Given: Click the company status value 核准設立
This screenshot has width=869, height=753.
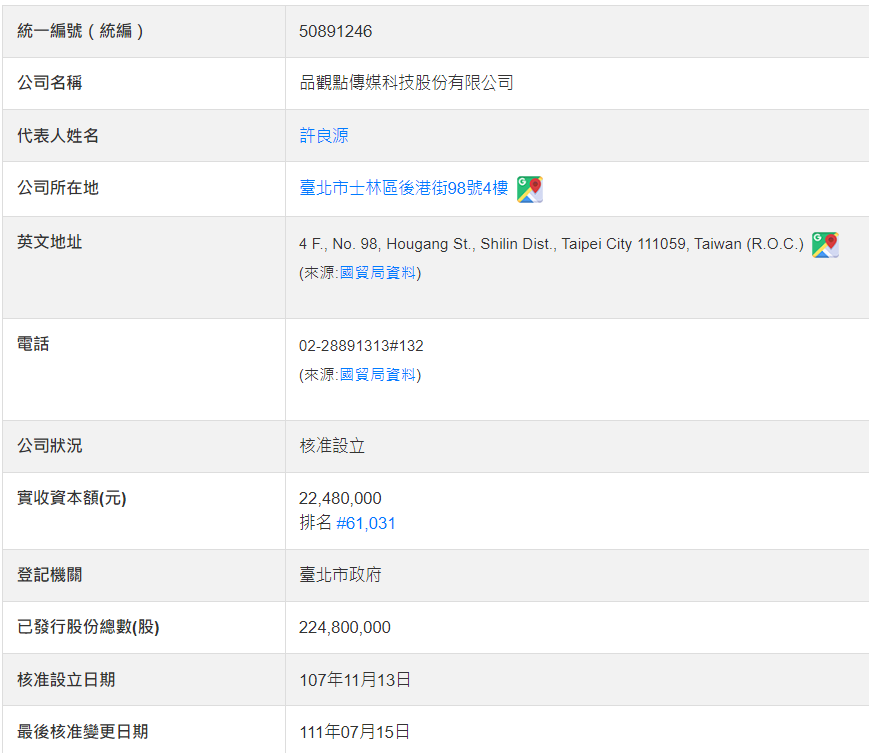Looking at the screenshot, I should pos(332,446).
